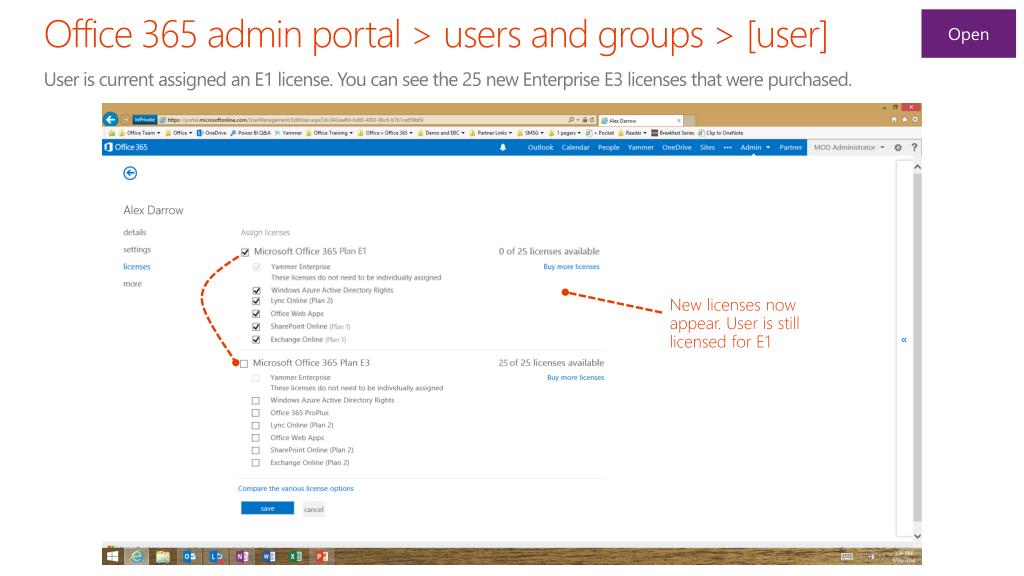The width and height of the screenshot is (1024, 576).
Task: Click the Power BI Q&A bookmark
Action: 250,133
